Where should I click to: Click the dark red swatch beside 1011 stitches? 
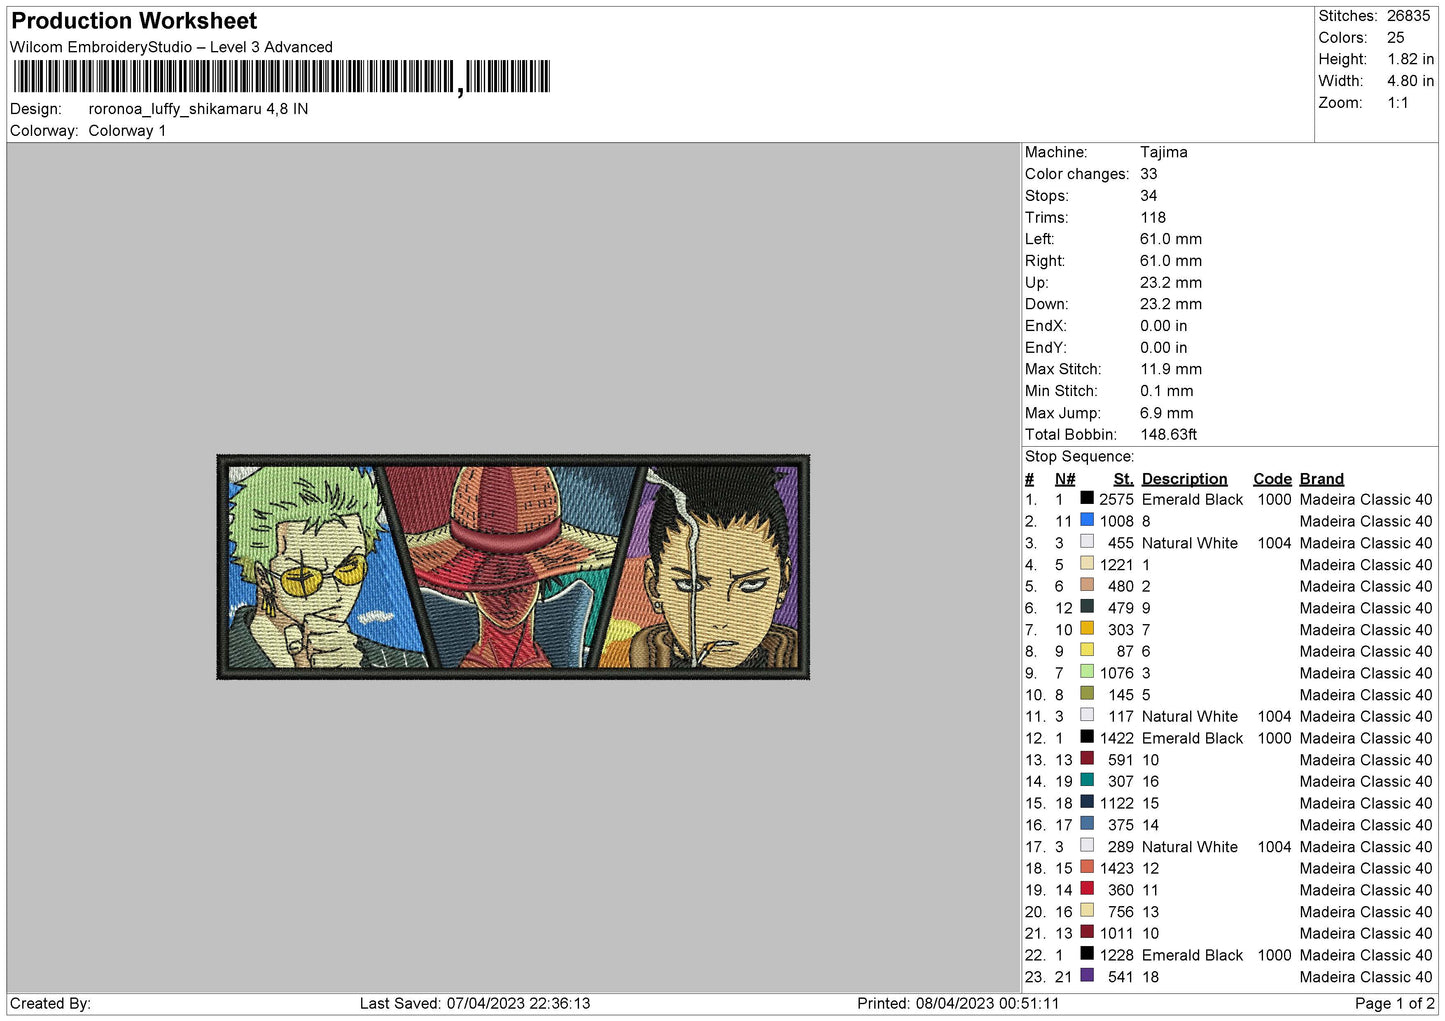point(1087,932)
